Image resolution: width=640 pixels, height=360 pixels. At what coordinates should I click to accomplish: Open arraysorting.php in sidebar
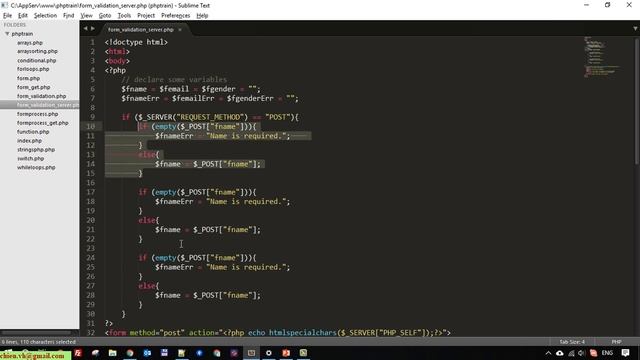[37, 51]
